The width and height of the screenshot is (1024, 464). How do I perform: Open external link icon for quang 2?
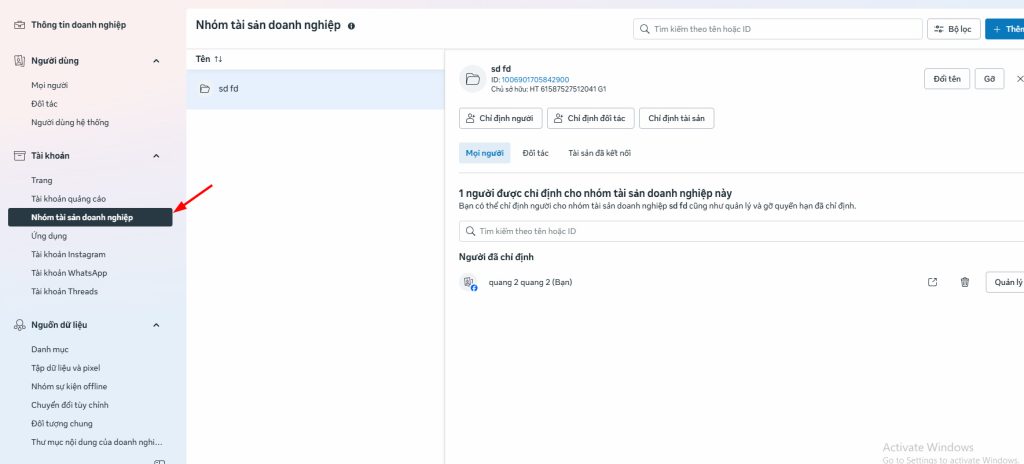click(932, 282)
